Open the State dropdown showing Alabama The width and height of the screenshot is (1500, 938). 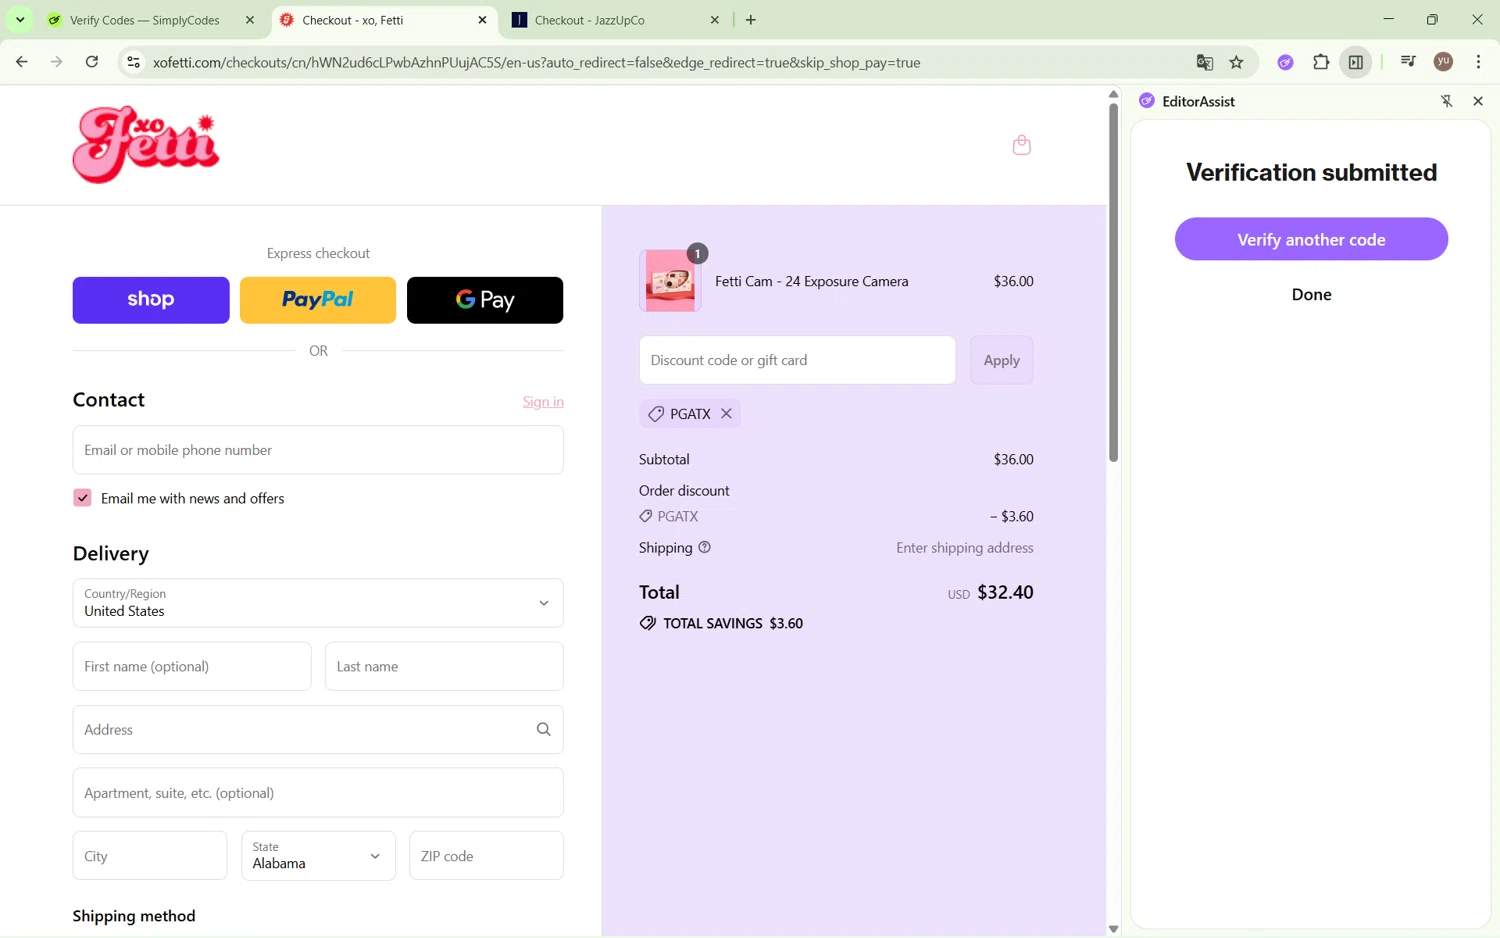pyautogui.click(x=318, y=856)
